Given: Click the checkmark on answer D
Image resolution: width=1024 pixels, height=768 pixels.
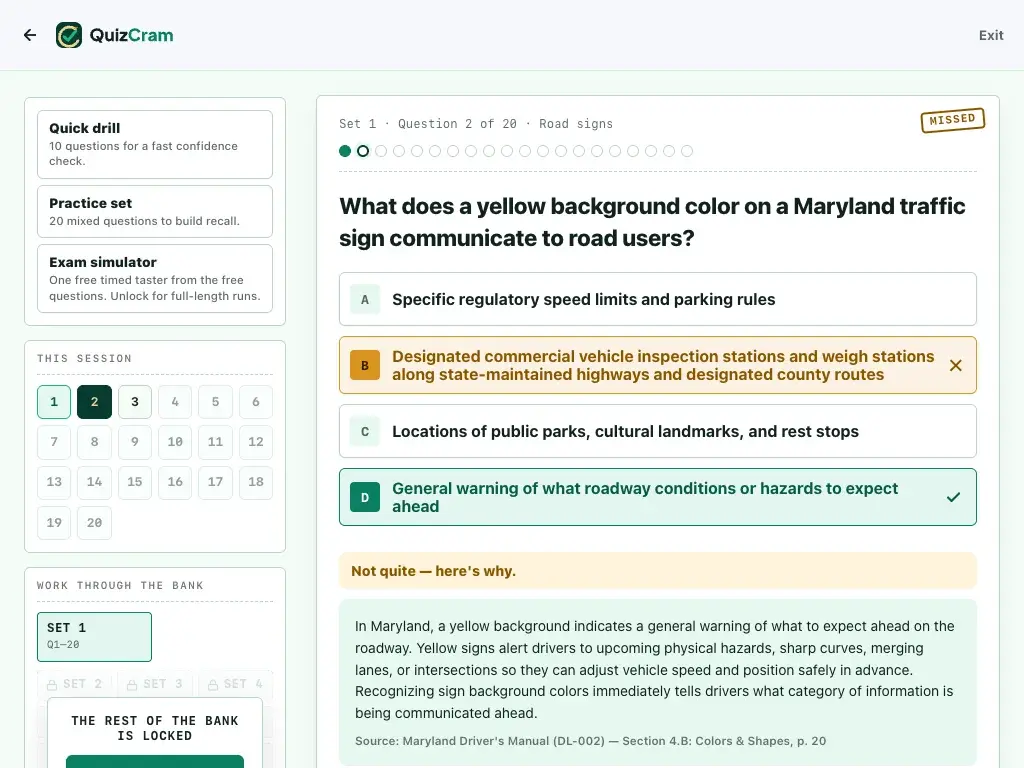Looking at the screenshot, I should click(x=953, y=497).
